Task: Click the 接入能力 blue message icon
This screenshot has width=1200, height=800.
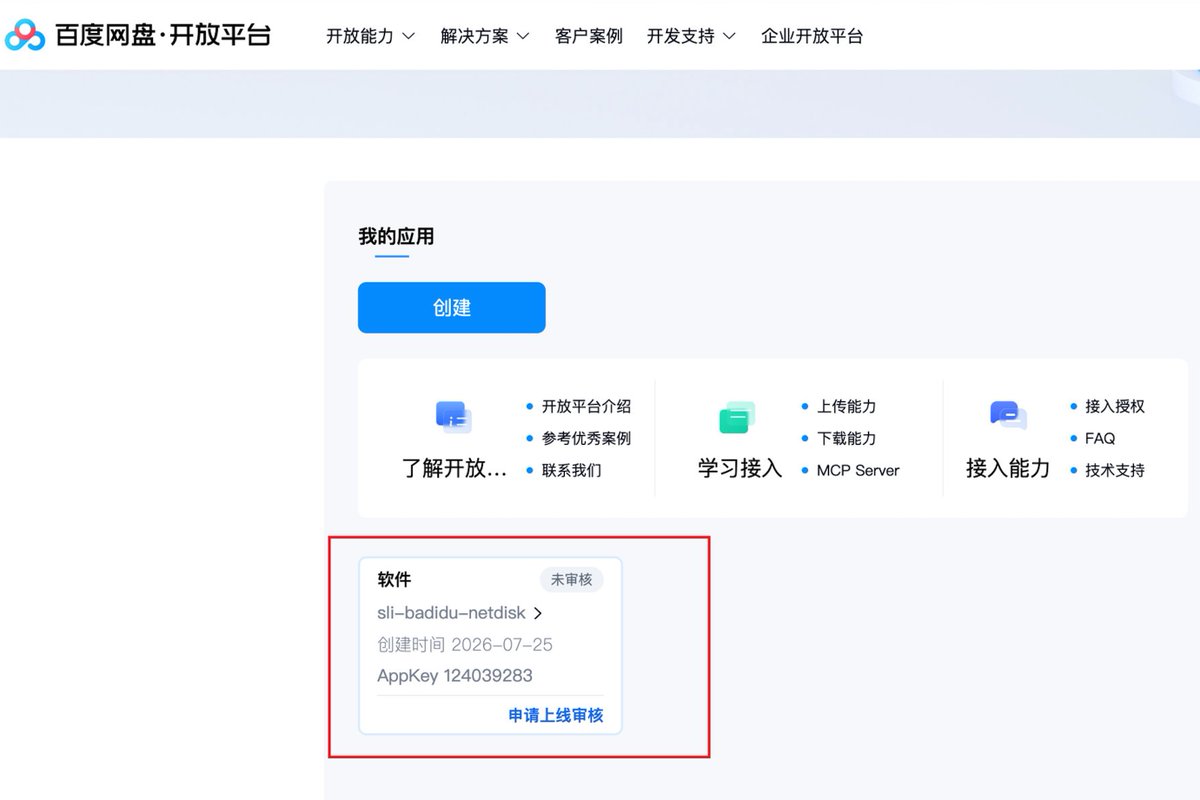Action: [1008, 415]
